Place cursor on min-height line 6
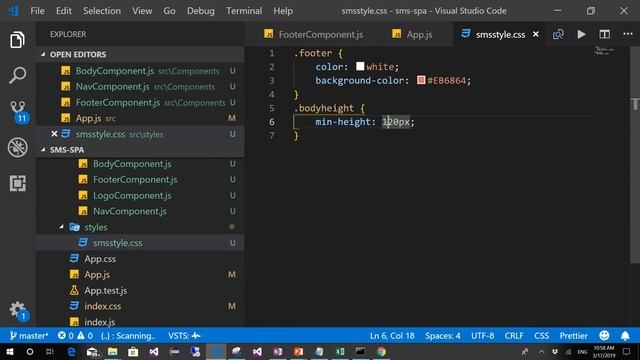The height and width of the screenshot is (360, 640). 364,122
